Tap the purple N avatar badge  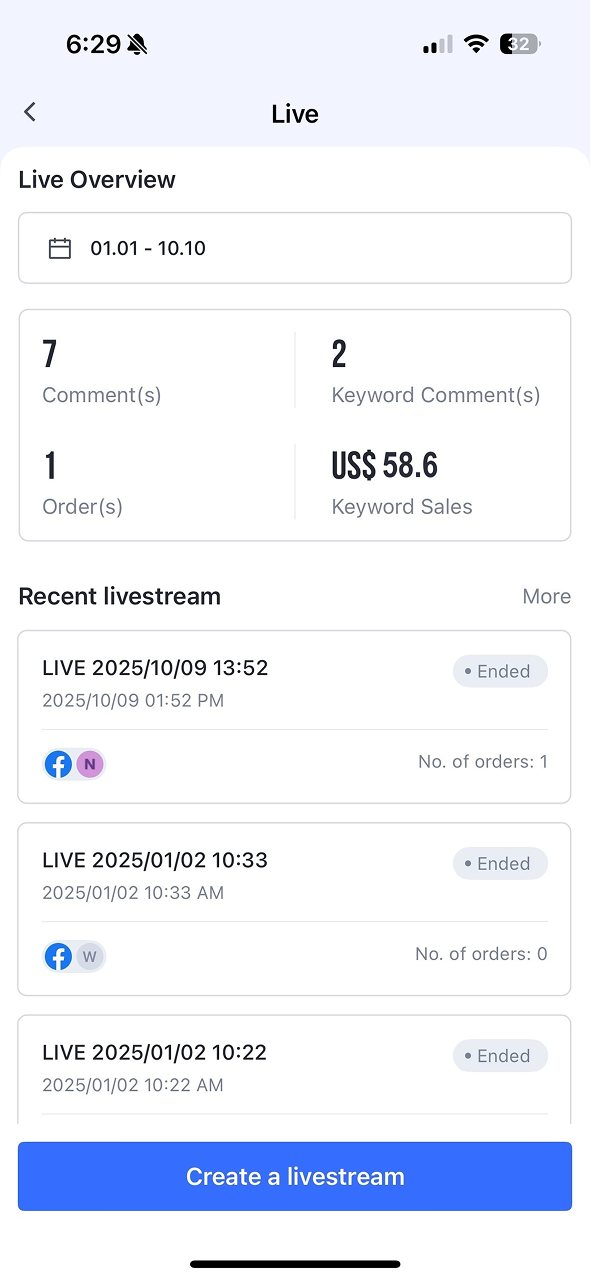click(x=90, y=765)
